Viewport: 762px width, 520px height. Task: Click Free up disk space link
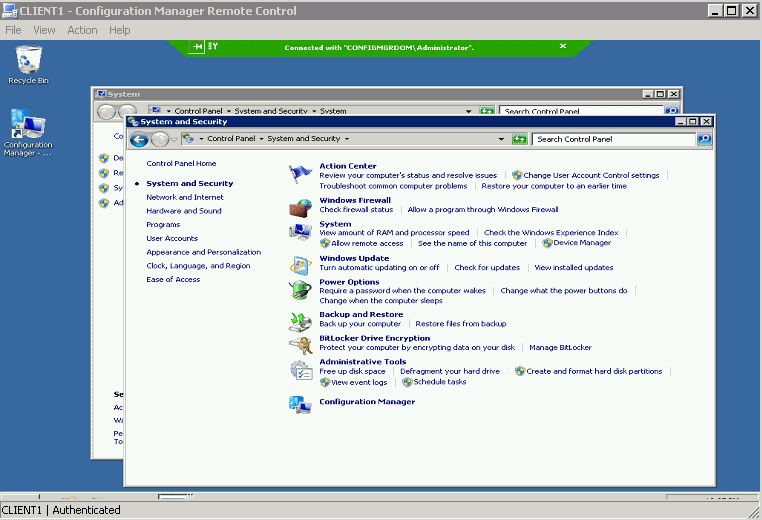[352, 371]
